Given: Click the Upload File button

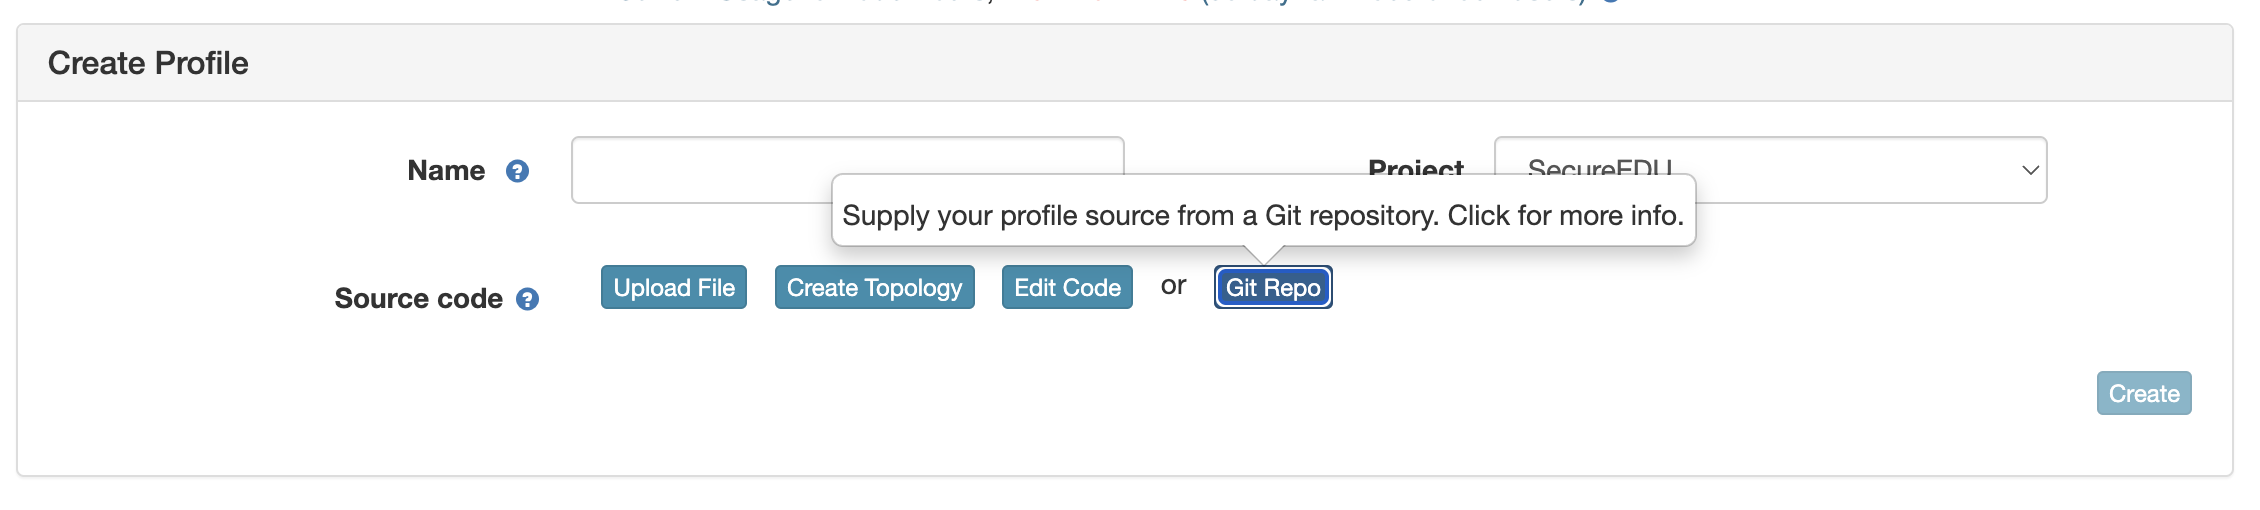Looking at the screenshot, I should pos(674,288).
